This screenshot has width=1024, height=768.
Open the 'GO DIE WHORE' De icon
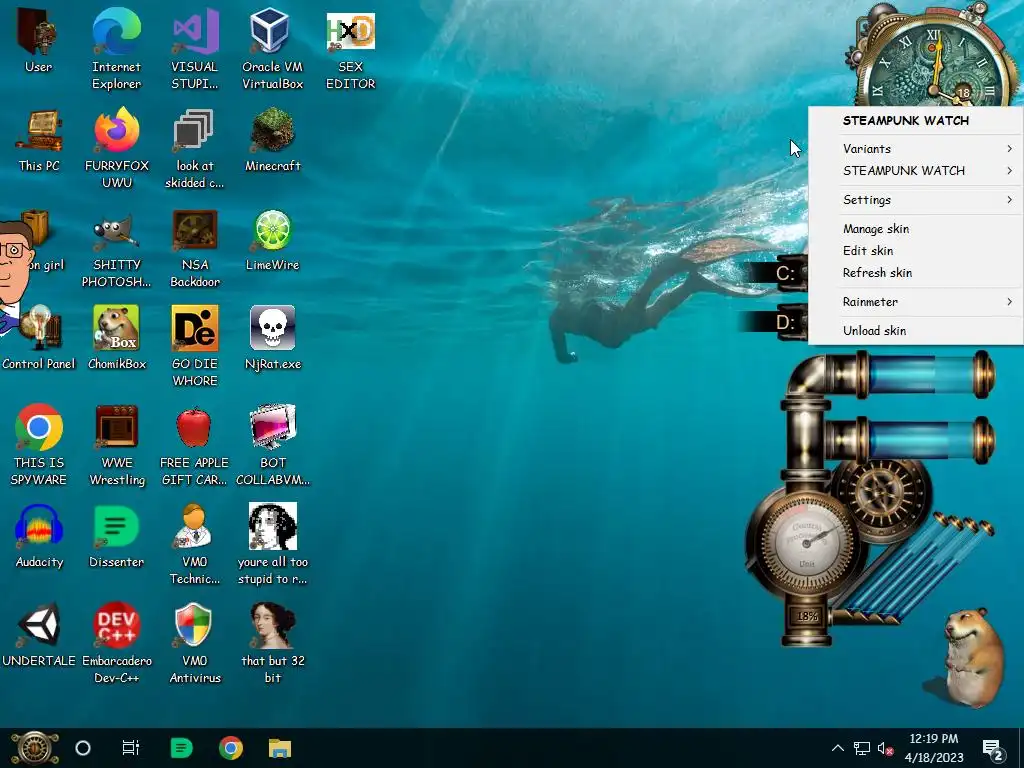click(195, 328)
